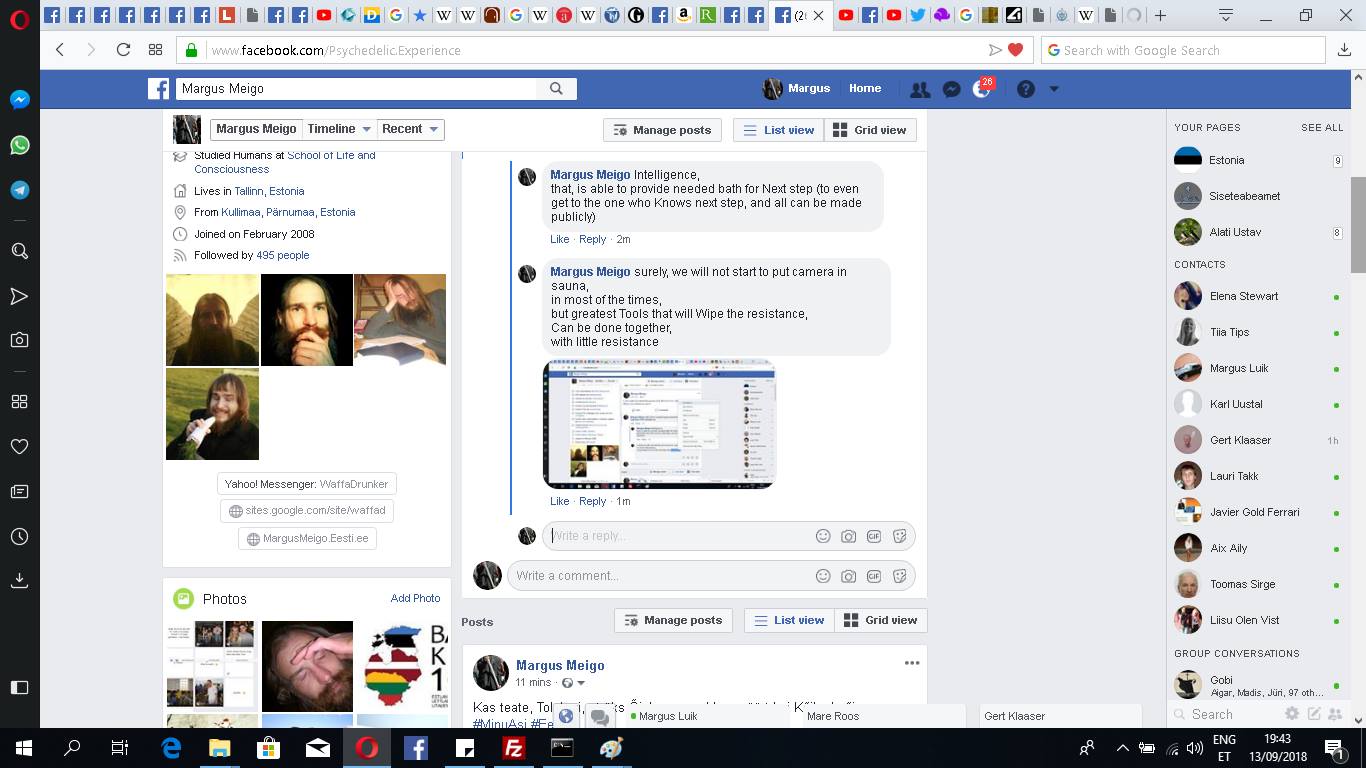Toggle the Opera sidebar panel button
Viewport: 1366px width, 768px height.
(x=19, y=688)
